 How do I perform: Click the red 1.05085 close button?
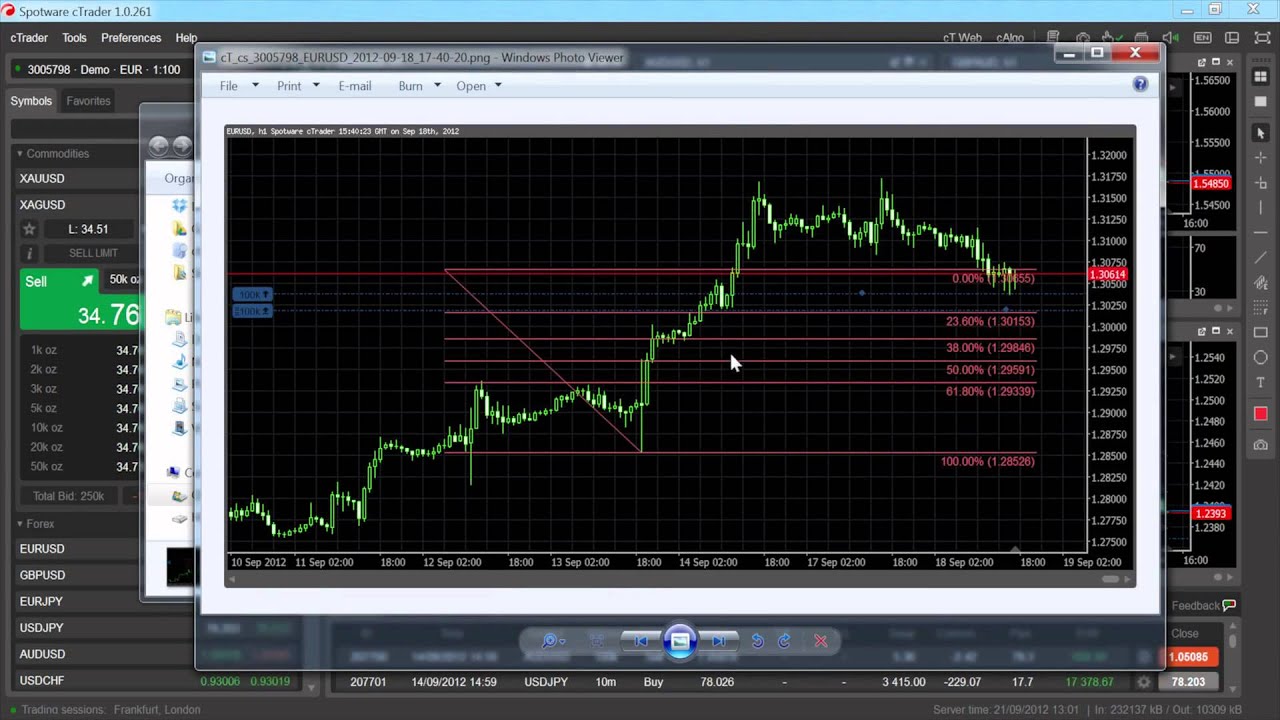[1188, 657]
